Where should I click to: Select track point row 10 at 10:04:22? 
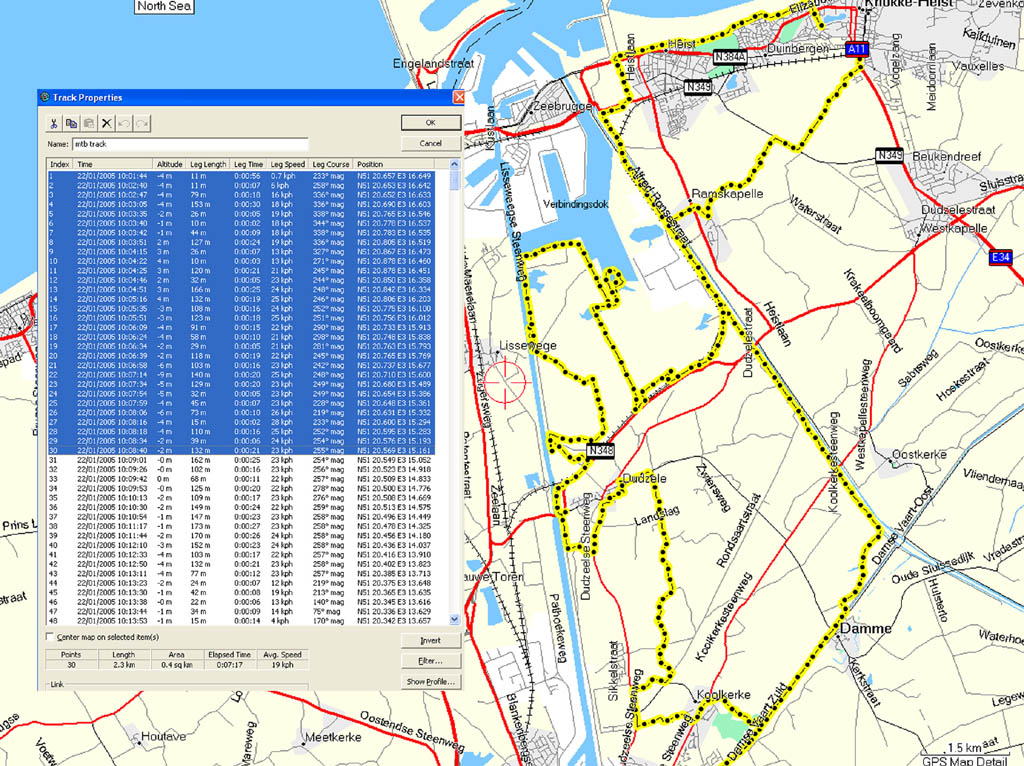click(x=242, y=261)
